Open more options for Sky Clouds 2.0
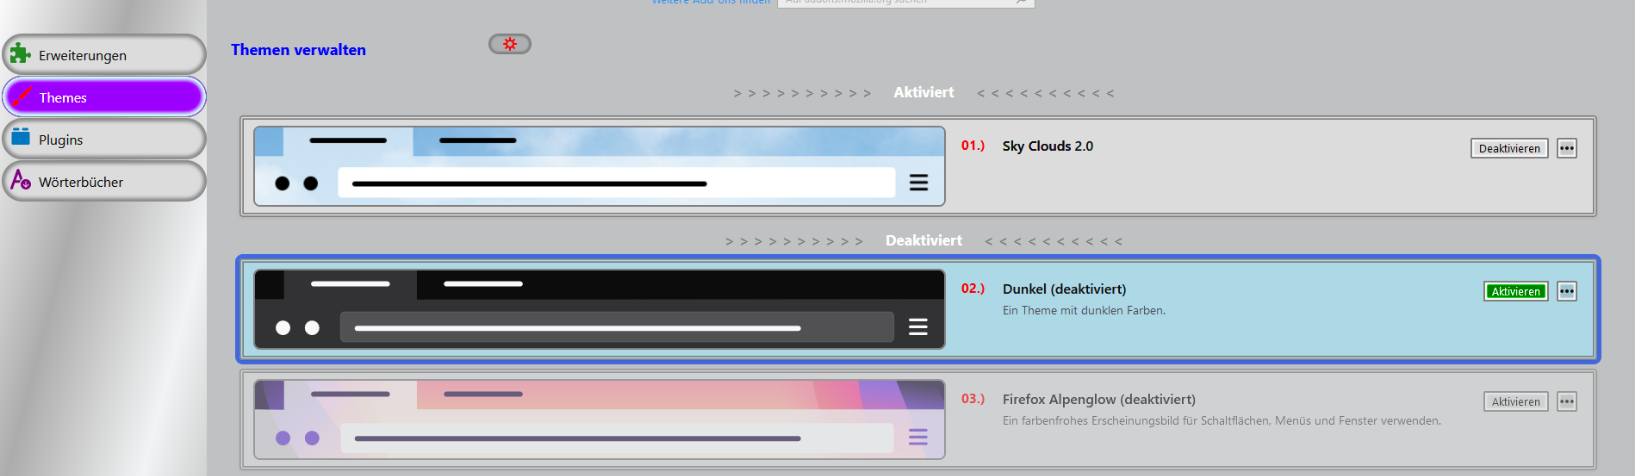Screen dimensions: 1635x476 [1567, 148]
